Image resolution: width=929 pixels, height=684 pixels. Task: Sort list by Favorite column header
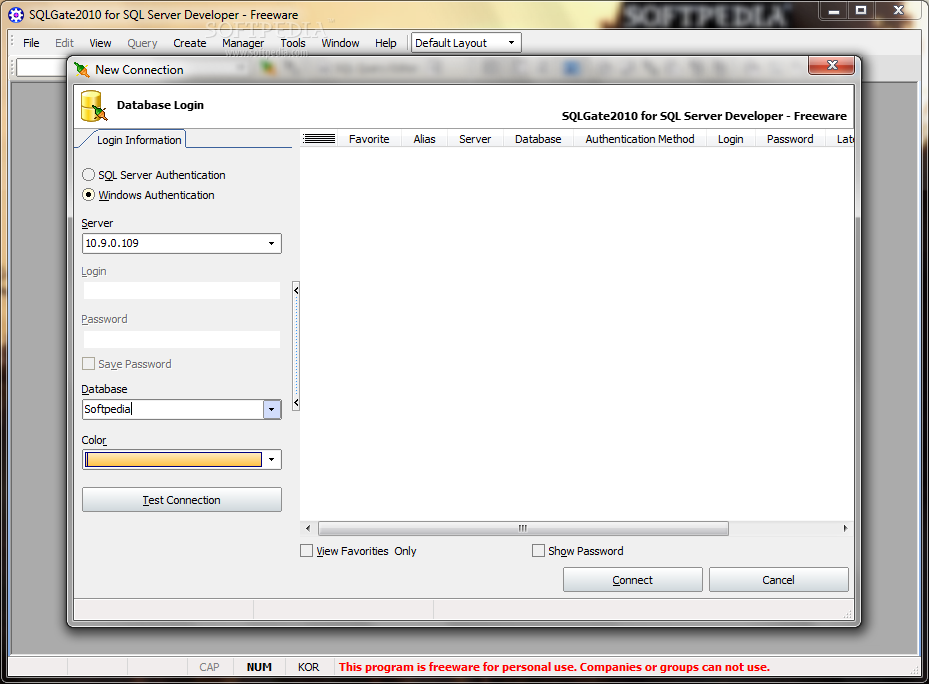(369, 139)
